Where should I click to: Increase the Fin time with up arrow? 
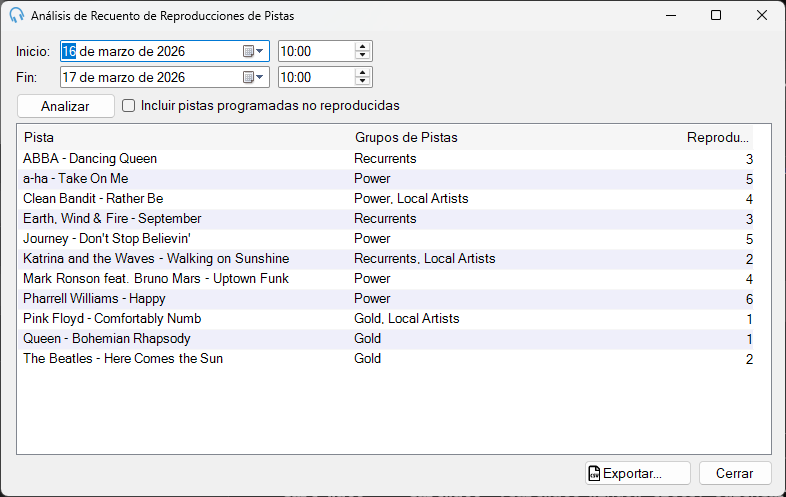click(362, 73)
